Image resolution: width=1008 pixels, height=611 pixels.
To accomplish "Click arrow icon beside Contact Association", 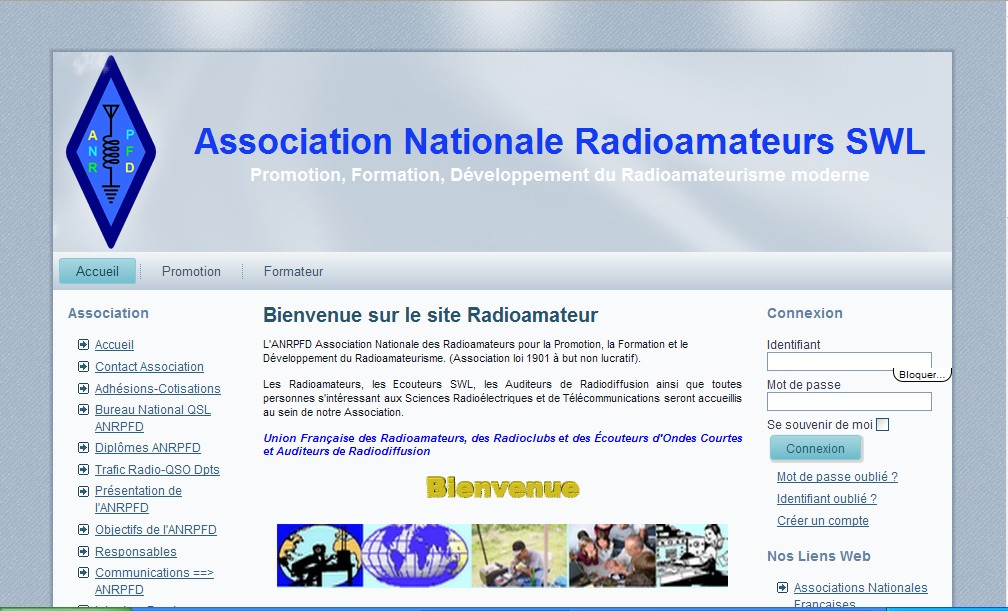I will click(84, 367).
